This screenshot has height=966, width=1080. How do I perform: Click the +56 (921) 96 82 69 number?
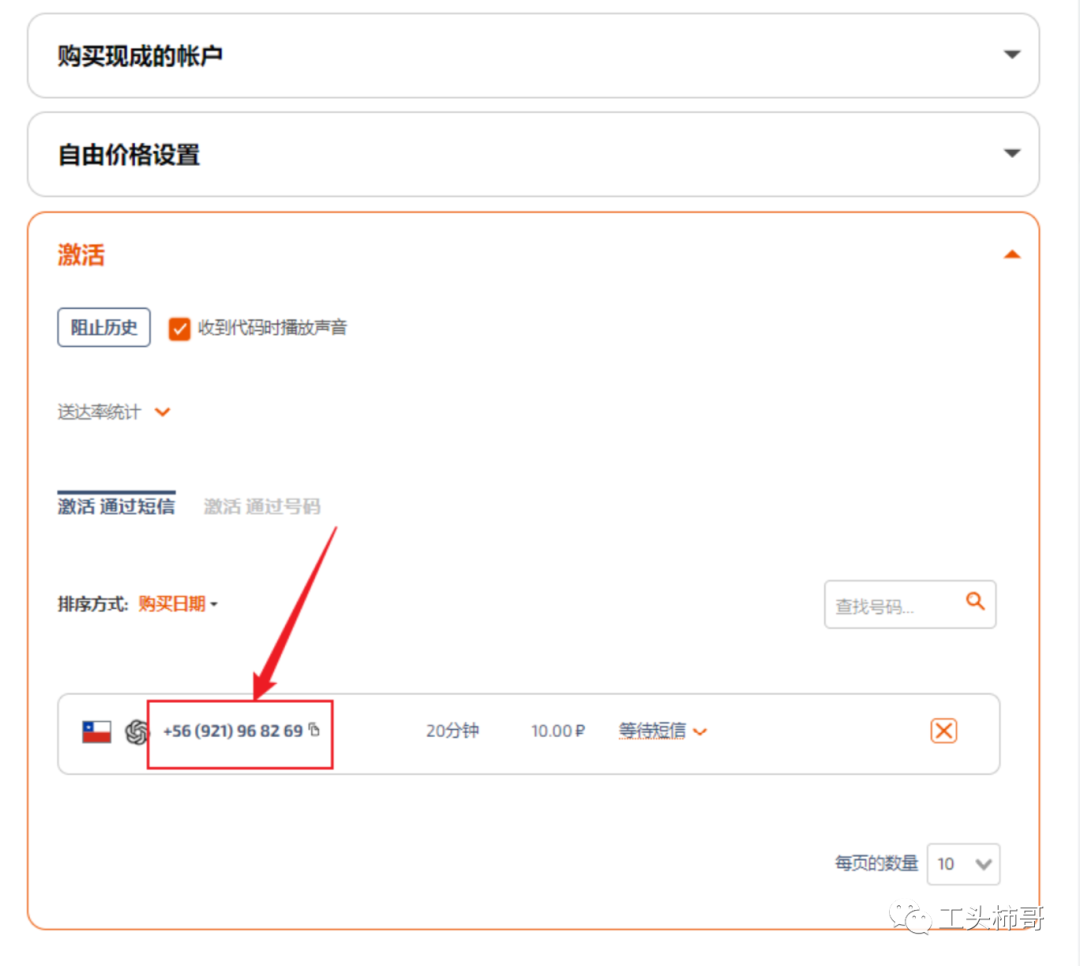click(232, 731)
